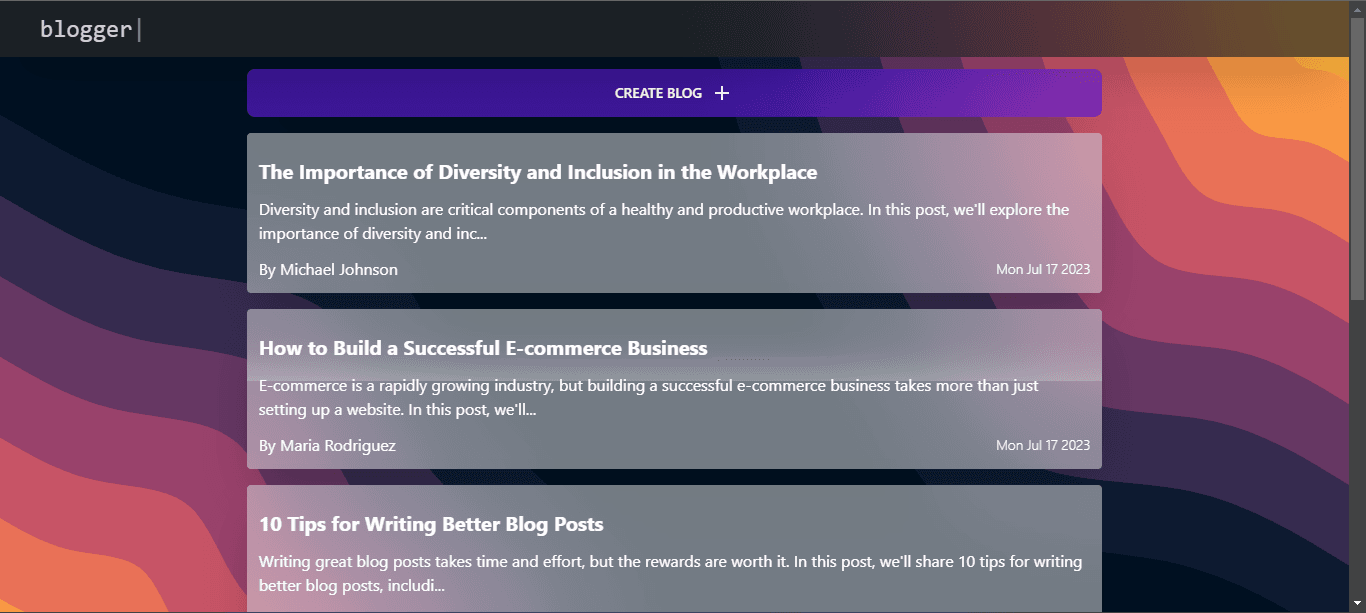This screenshot has width=1366, height=613.
Task: Click the CREATE BLOG text label
Action: pyautogui.click(x=658, y=93)
